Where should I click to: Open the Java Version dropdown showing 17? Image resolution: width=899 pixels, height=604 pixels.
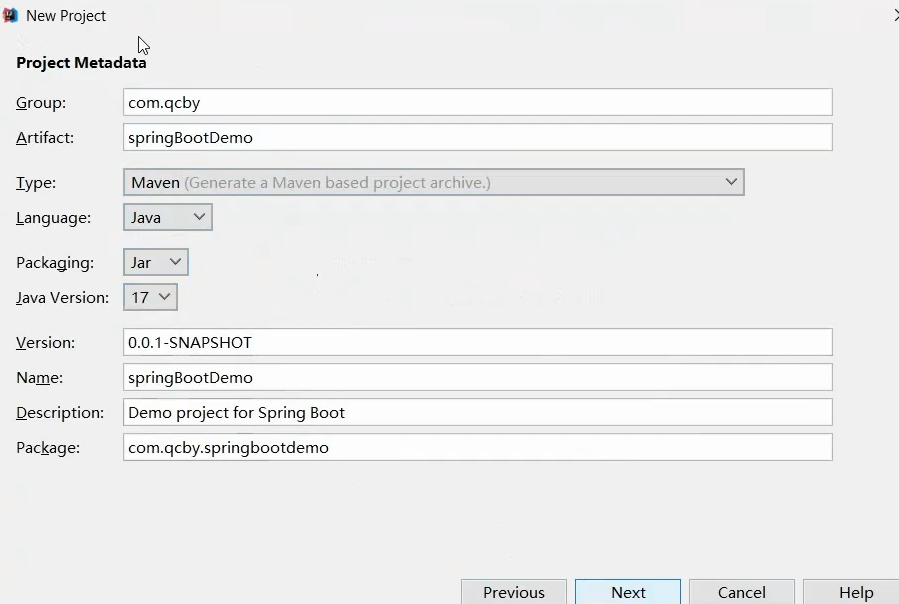150,297
